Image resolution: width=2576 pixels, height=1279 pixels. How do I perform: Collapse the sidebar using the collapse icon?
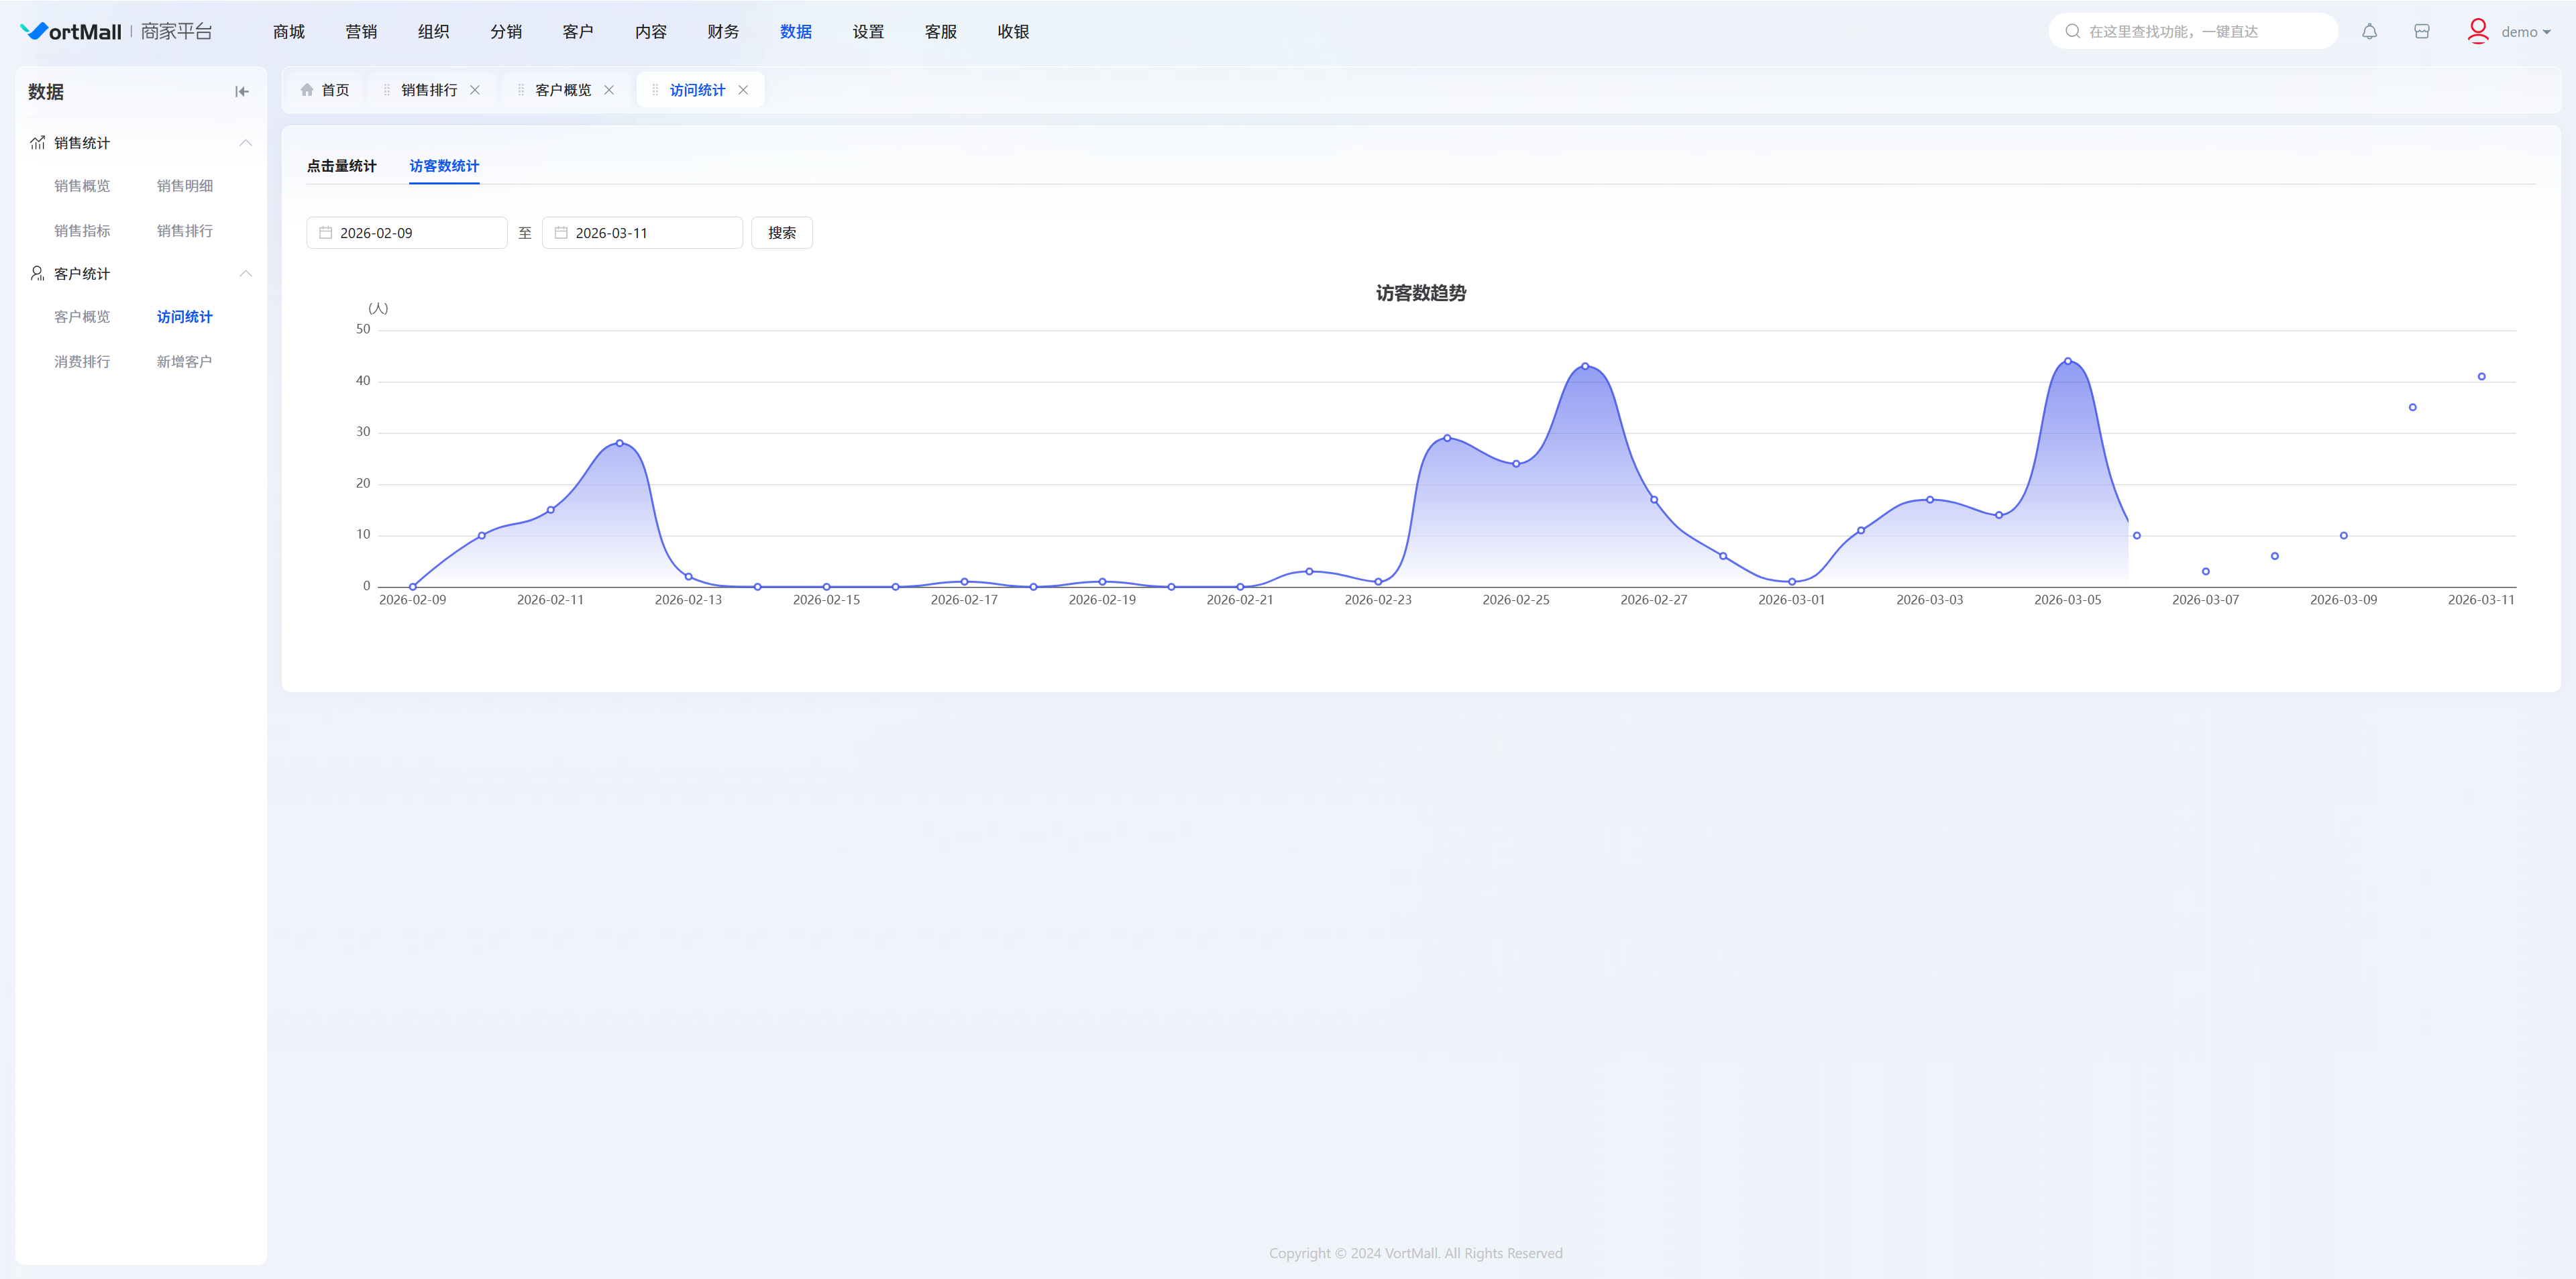(241, 92)
